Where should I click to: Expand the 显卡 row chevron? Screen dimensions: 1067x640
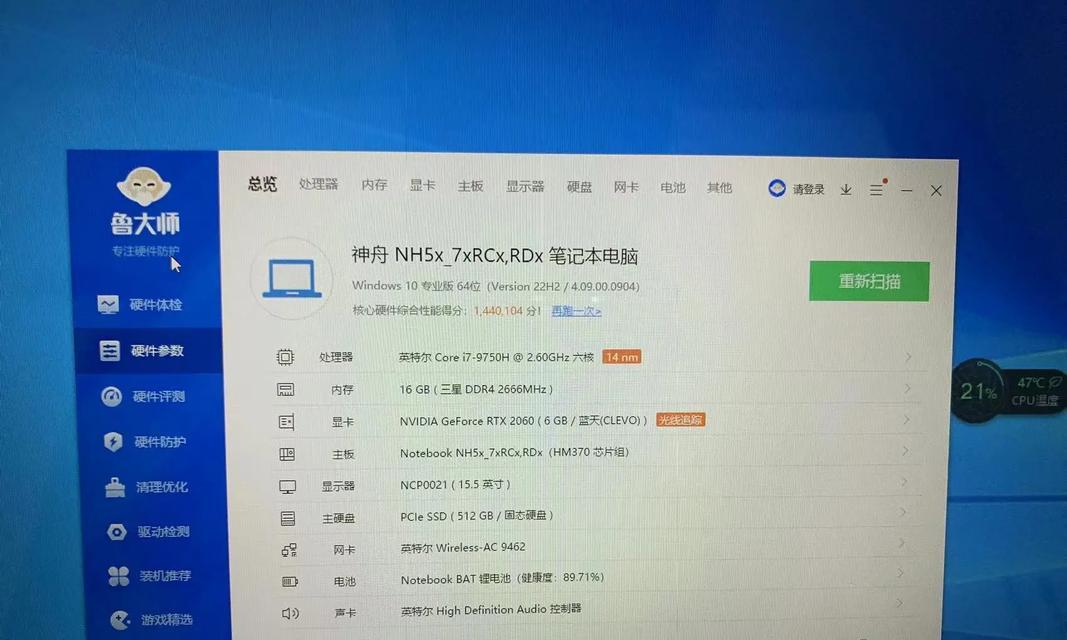point(906,420)
